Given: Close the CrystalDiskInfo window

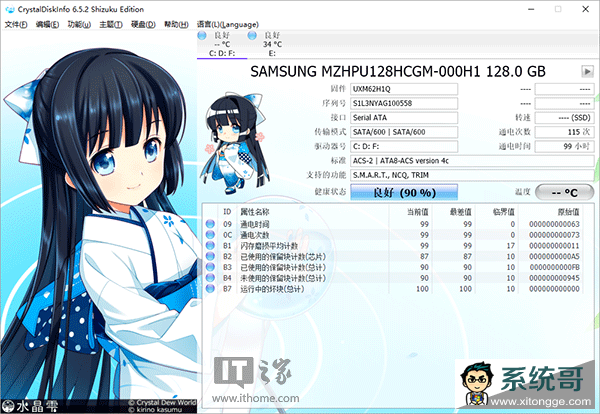Looking at the screenshot, I should coord(585,9).
